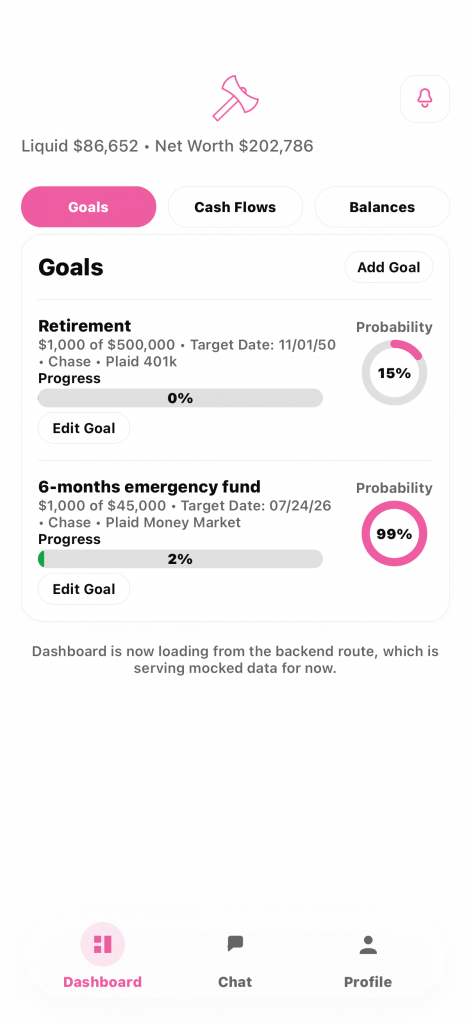The height and width of the screenshot is (1024, 471).
Task: Tap the pink axe logo icon
Action: (x=235, y=98)
